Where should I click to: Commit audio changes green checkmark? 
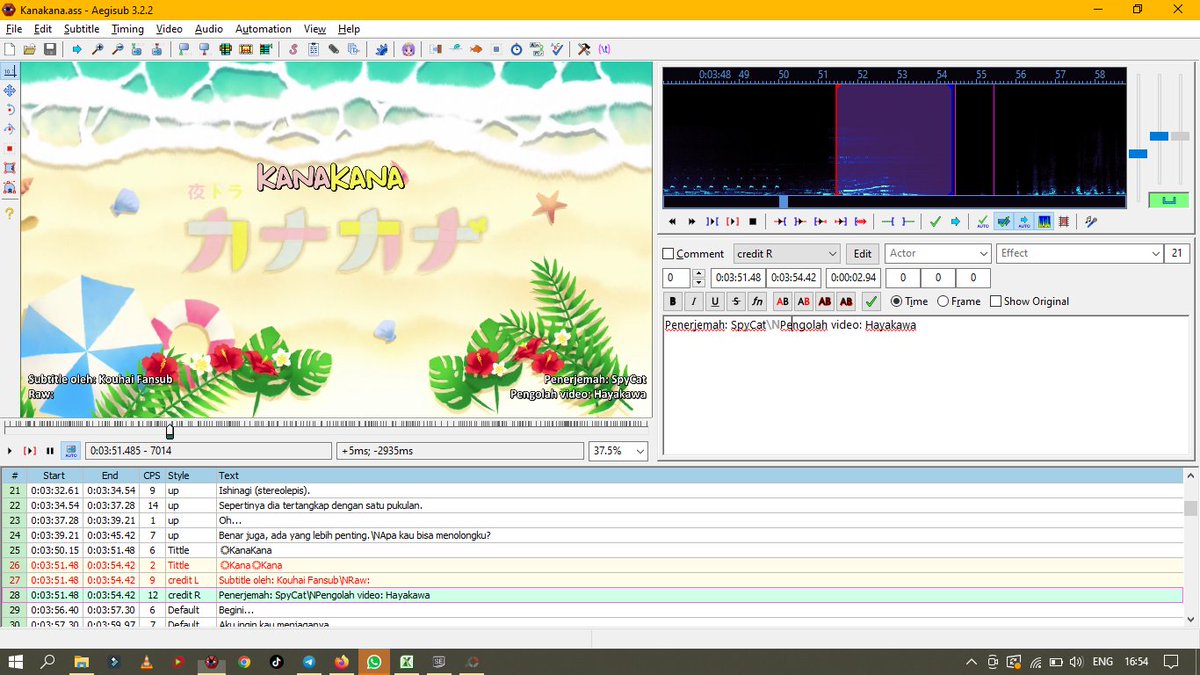(x=935, y=221)
